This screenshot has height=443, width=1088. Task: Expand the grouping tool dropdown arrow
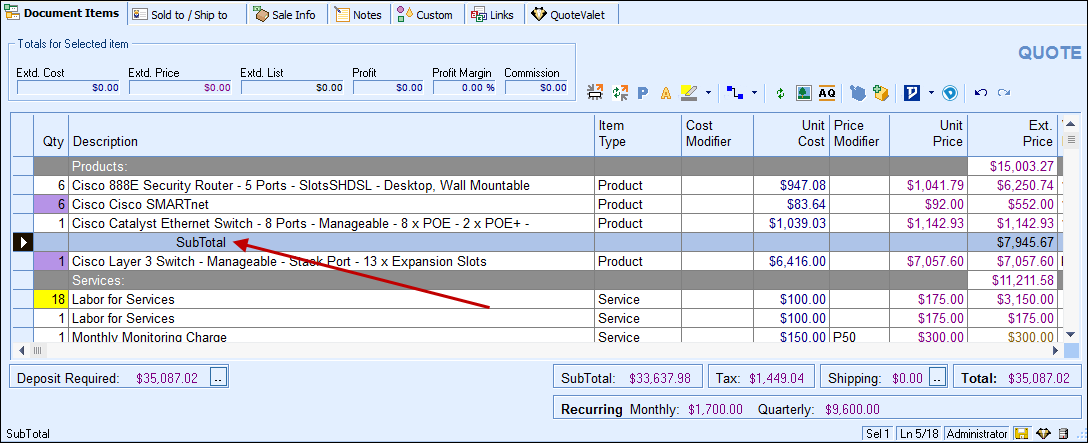click(754, 93)
